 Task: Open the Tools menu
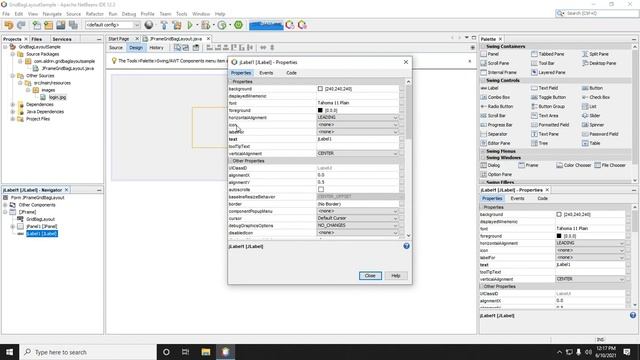click(182, 14)
